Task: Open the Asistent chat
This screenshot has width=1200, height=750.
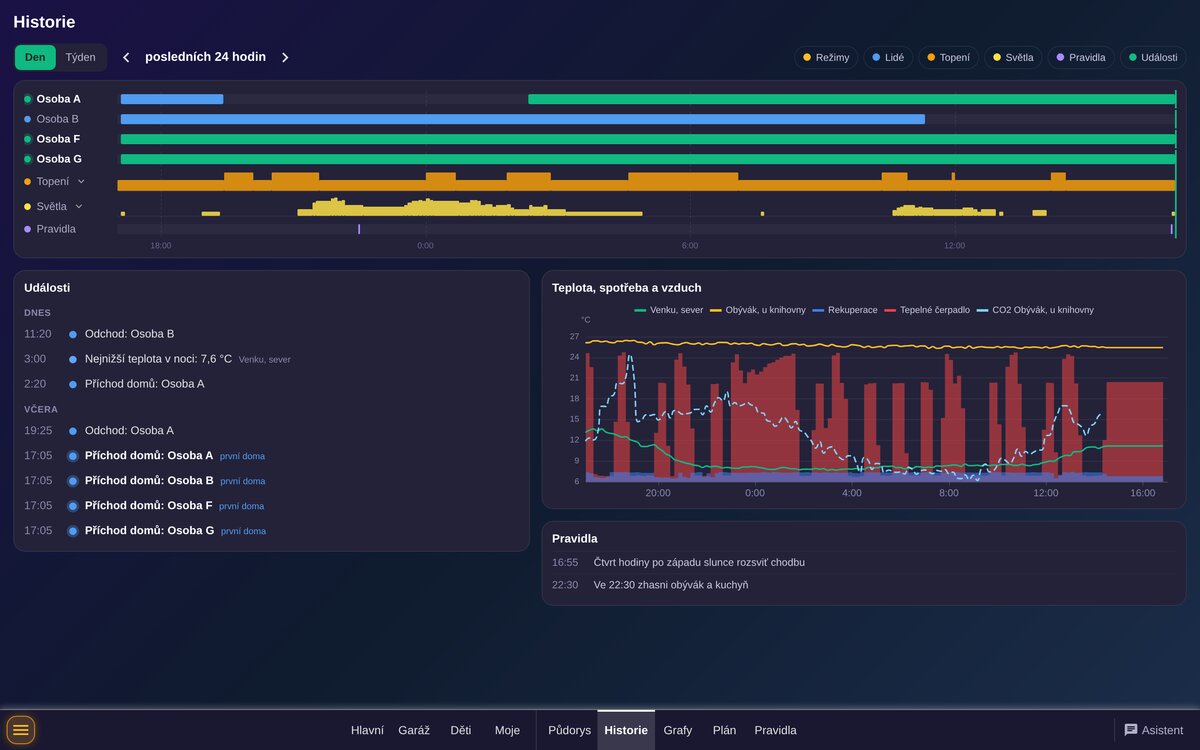Action: pyautogui.click(x=1153, y=730)
